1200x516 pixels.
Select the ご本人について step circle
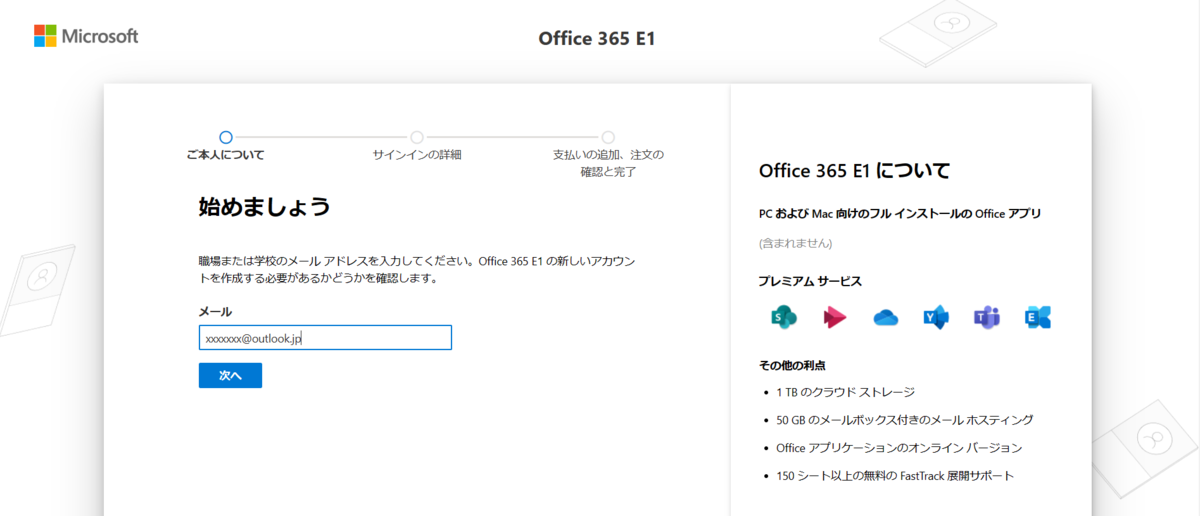pyautogui.click(x=226, y=137)
